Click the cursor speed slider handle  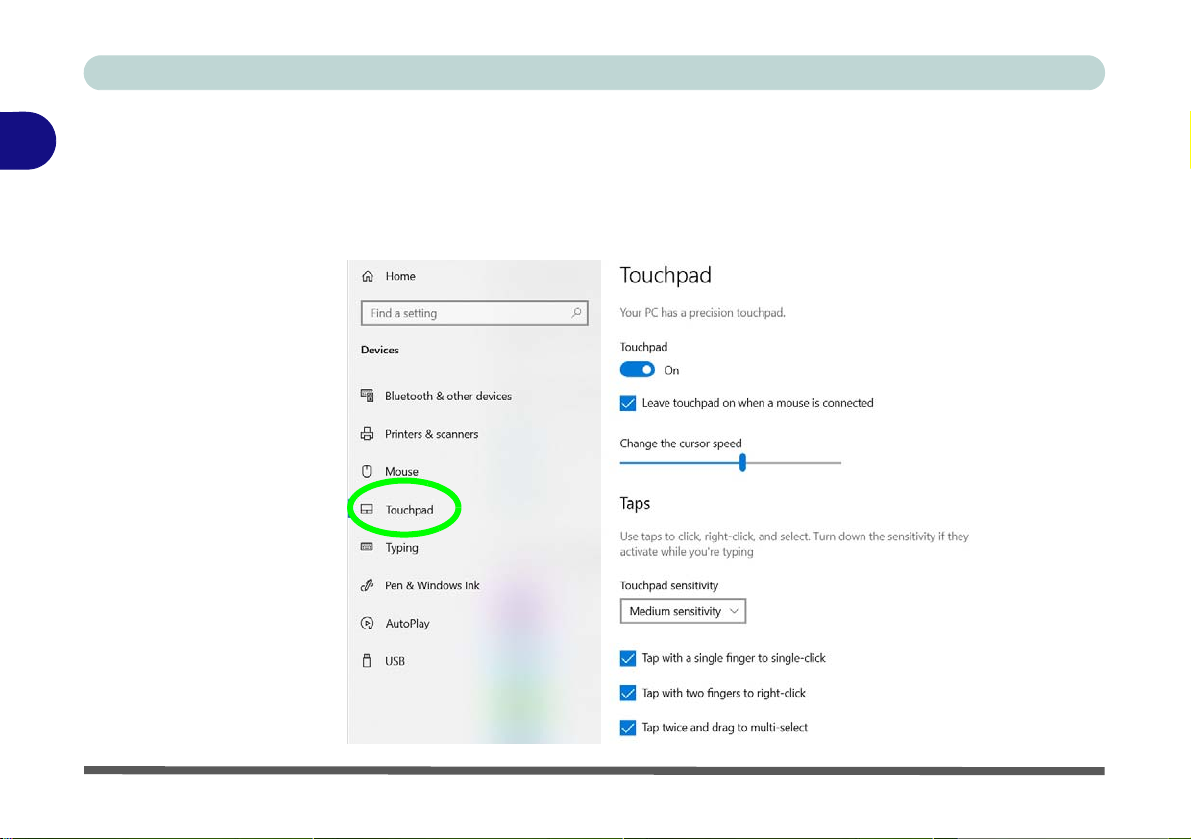[742, 462]
